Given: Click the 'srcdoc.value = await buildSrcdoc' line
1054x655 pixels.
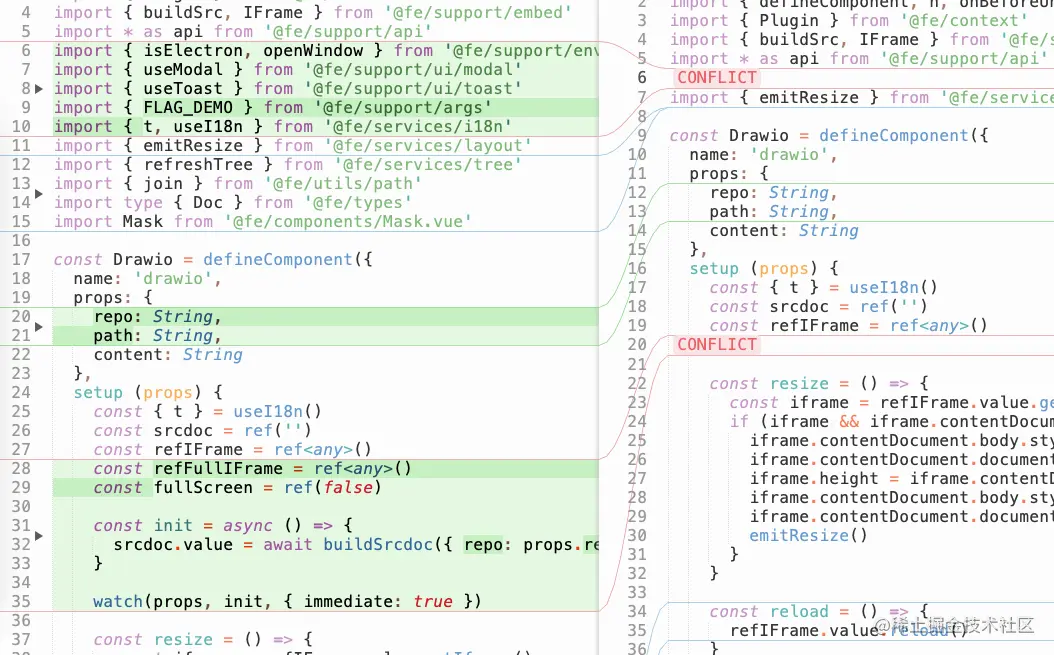Looking at the screenshot, I should tap(356, 545).
